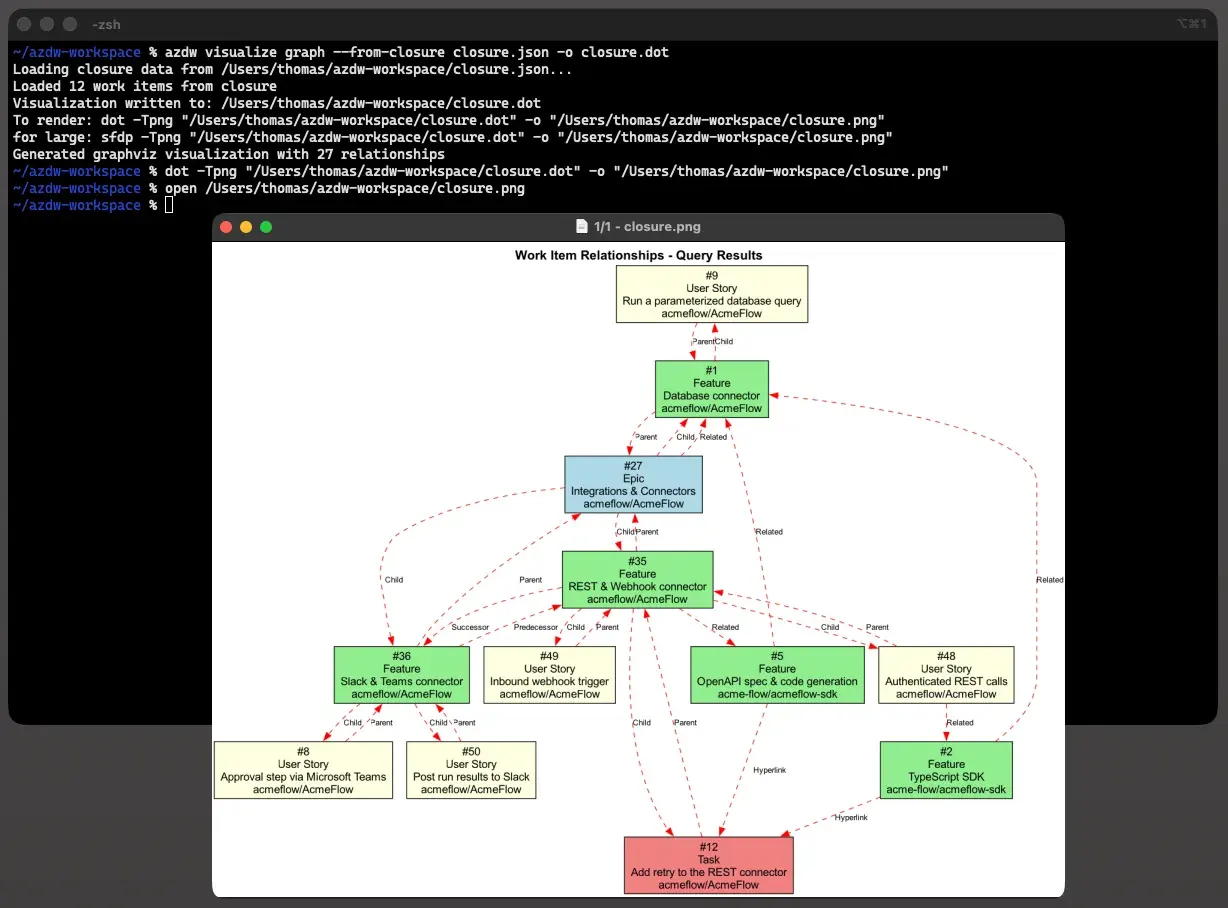Click the 1/1 - closure.png window title
This screenshot has height=908, width=1228.
tap(647, 227)
